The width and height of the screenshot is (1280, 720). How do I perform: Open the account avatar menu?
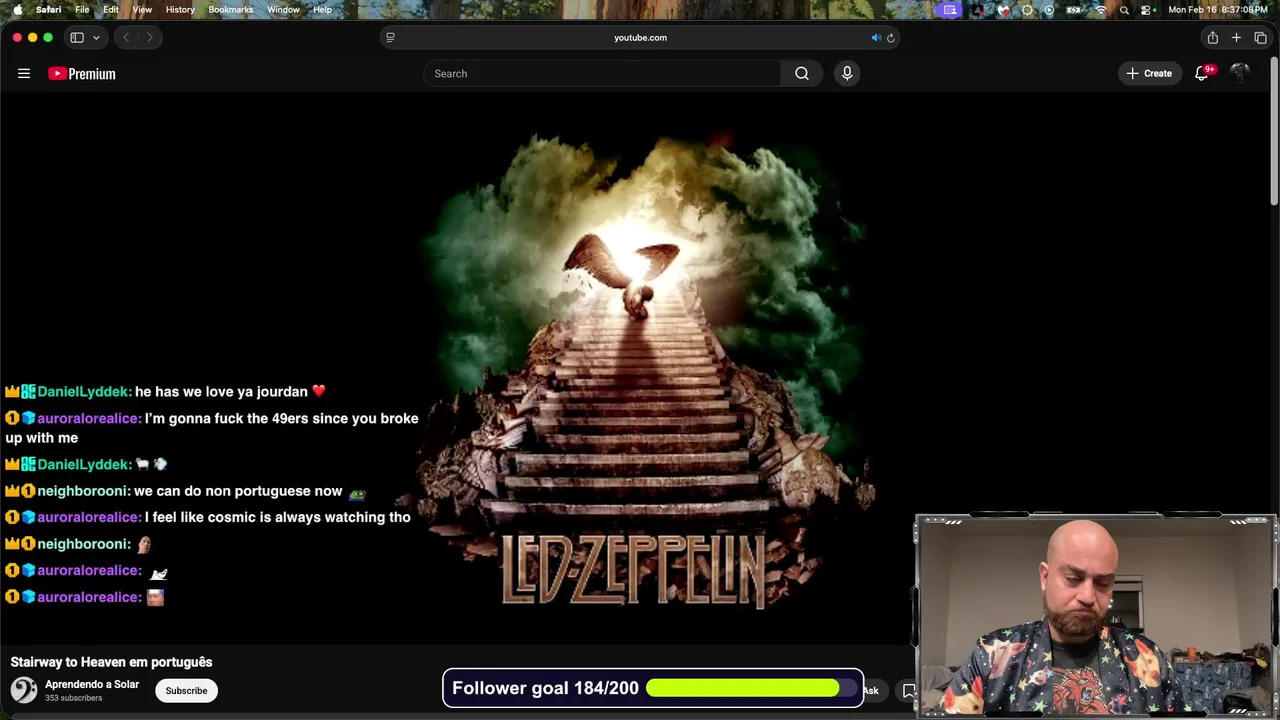coord(1240,73)
